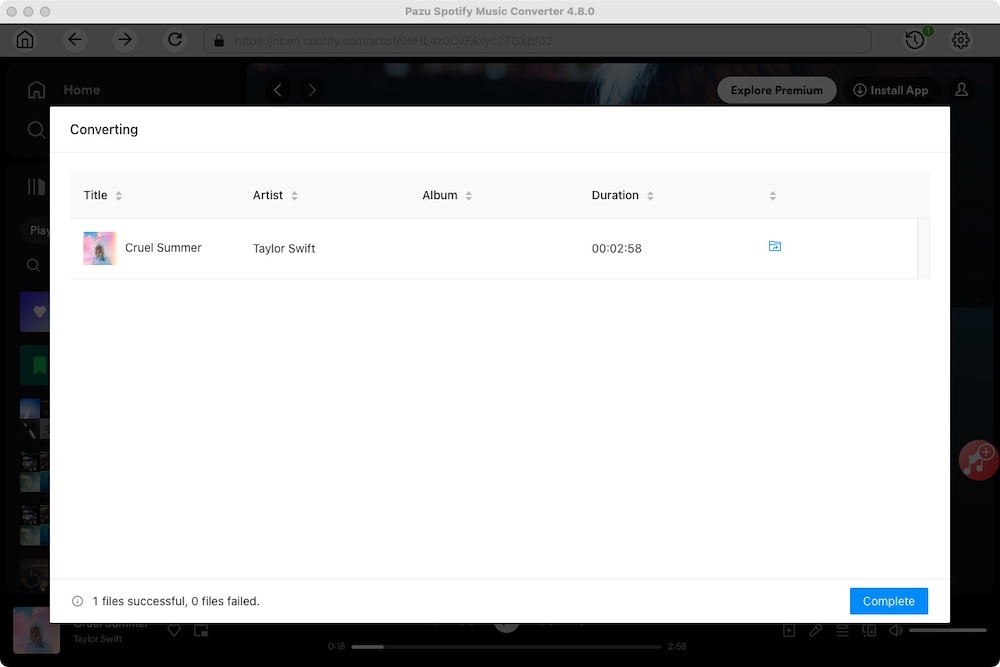The height and width of the screenshot is (667, 1000).
Task: Open output folder for Cruel Summer
Action: tap(774, 246)
